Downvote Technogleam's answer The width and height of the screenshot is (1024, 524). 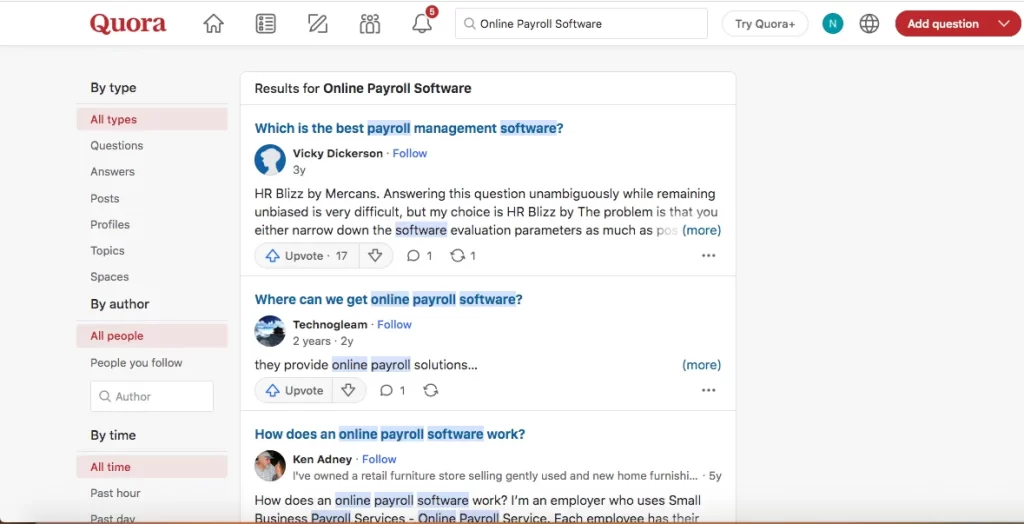click(349, 391)
